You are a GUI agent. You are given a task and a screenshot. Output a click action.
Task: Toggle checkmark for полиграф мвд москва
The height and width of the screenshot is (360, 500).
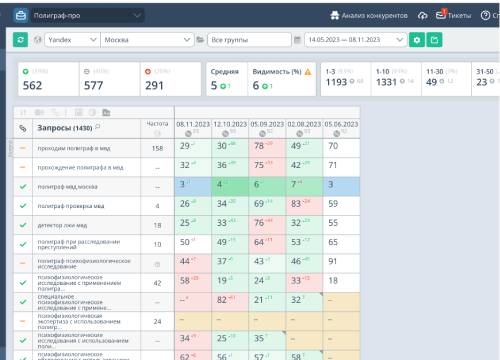tap(23, 186)
